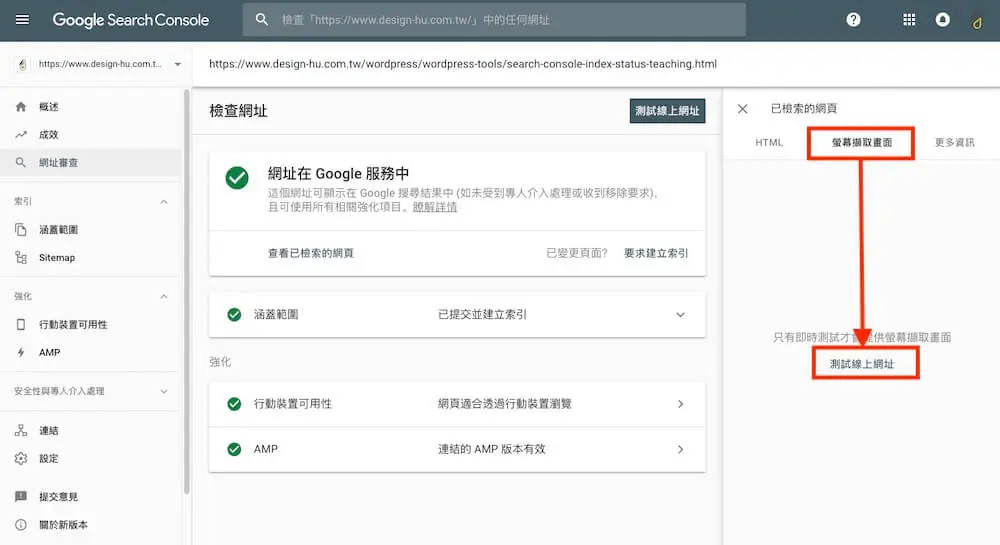Click the green check in the AMP result row
The height and width of the screenshot is (545, 1000).
pyautogui.click(x=234, y=449)
